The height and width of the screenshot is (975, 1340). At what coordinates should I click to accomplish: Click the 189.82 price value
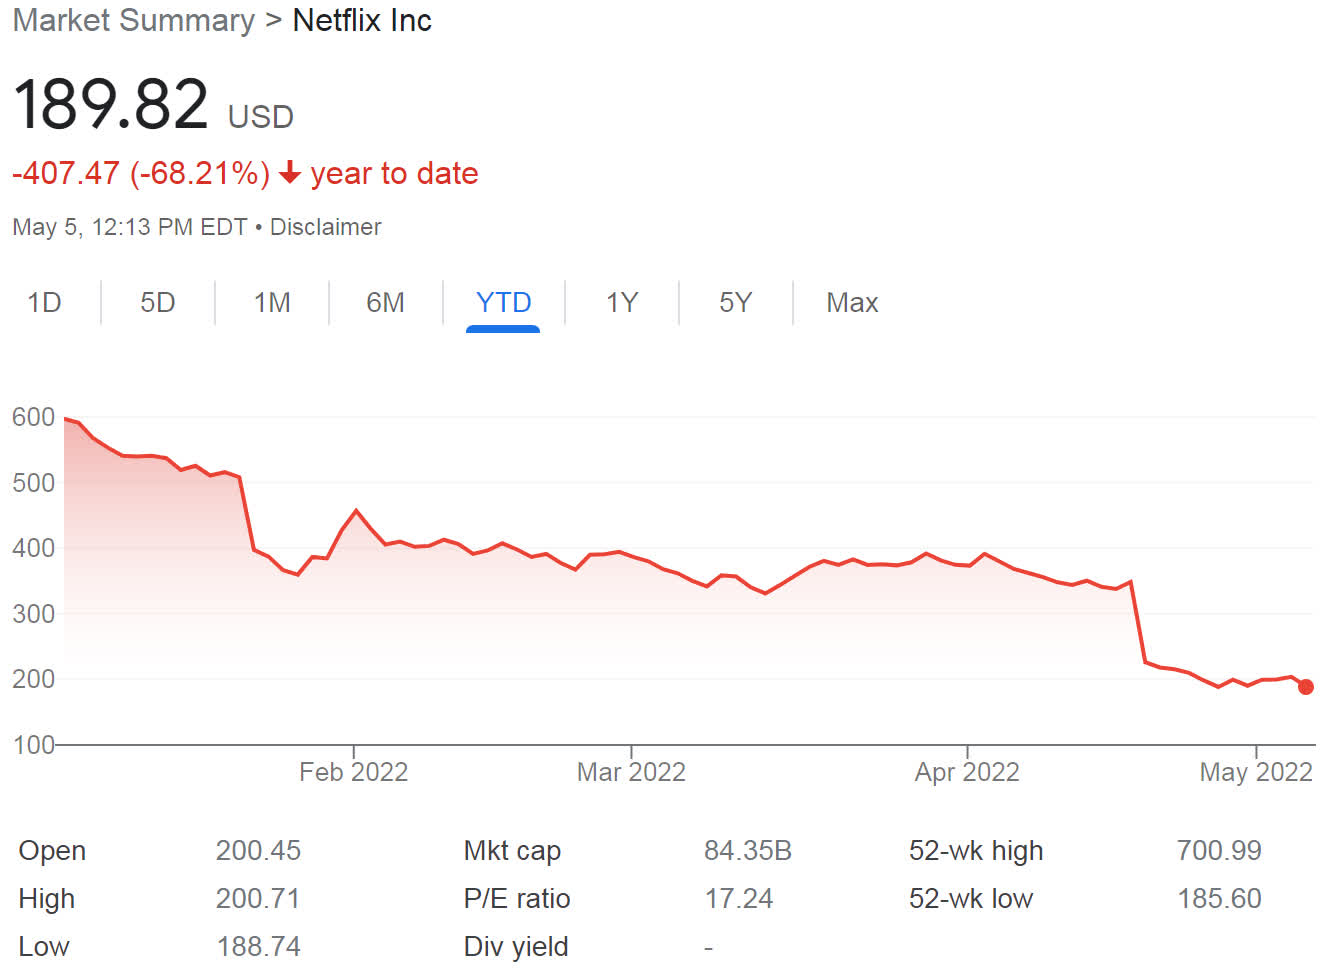111,104
